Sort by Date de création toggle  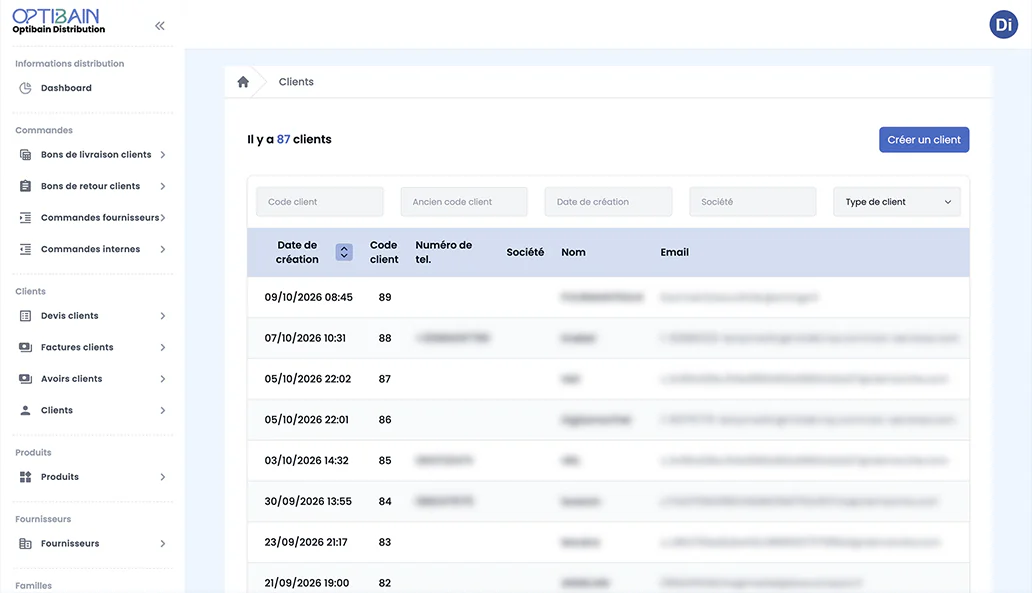[x=344, y=252]
